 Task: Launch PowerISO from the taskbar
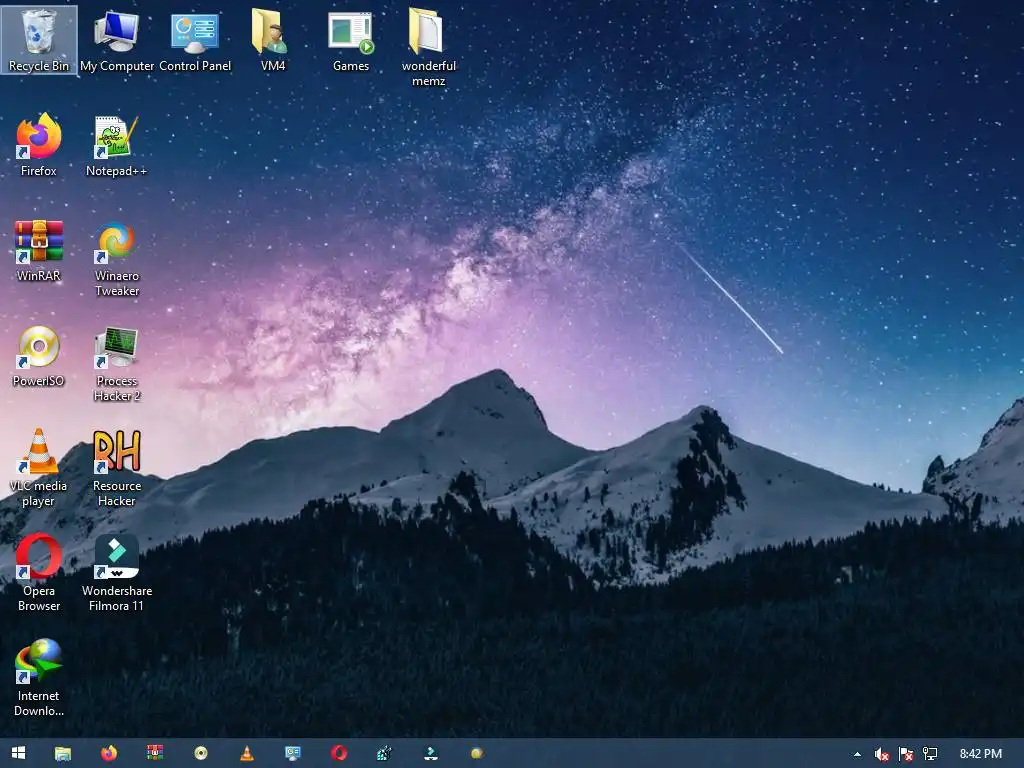200,753
